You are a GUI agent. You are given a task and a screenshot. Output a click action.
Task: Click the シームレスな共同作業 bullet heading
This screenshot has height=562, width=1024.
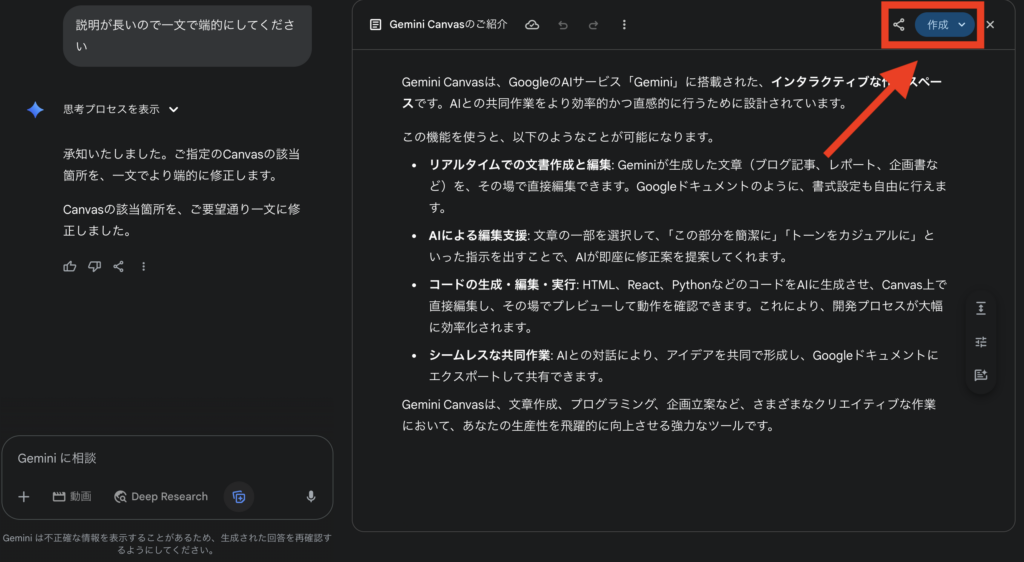click(490, 355)
